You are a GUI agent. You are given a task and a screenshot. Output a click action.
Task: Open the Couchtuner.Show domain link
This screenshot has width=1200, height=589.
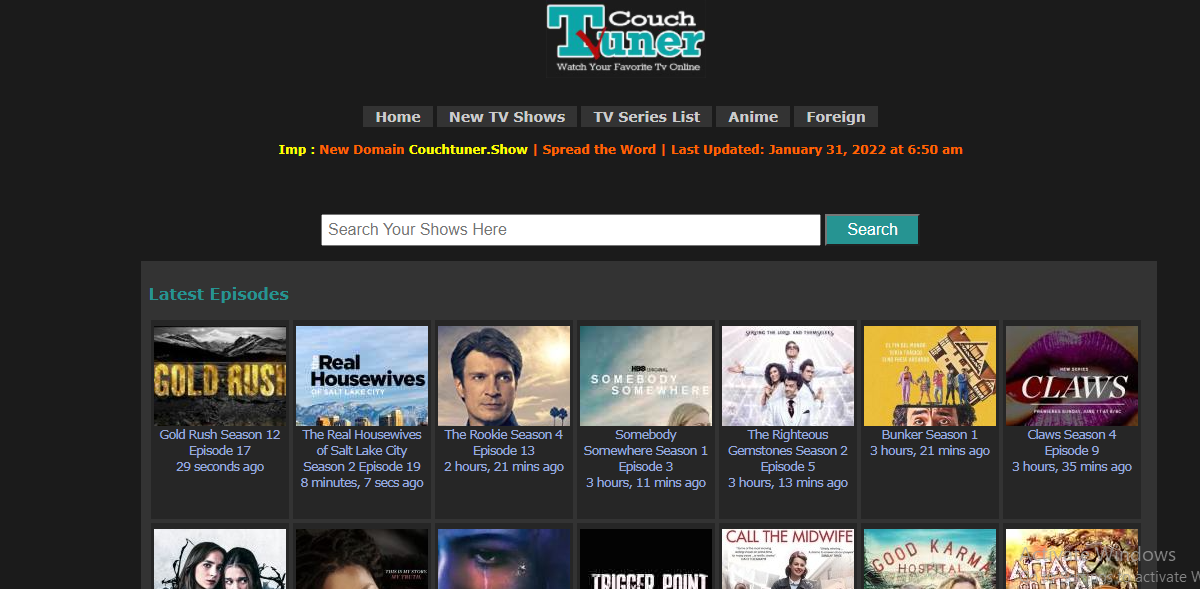468,149
